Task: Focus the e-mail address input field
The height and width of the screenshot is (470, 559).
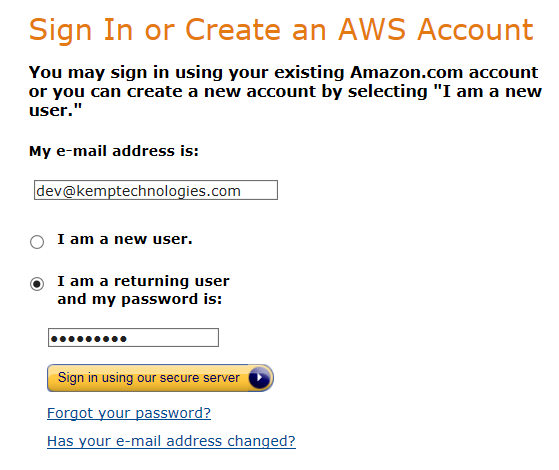Action: pos(156,190)
